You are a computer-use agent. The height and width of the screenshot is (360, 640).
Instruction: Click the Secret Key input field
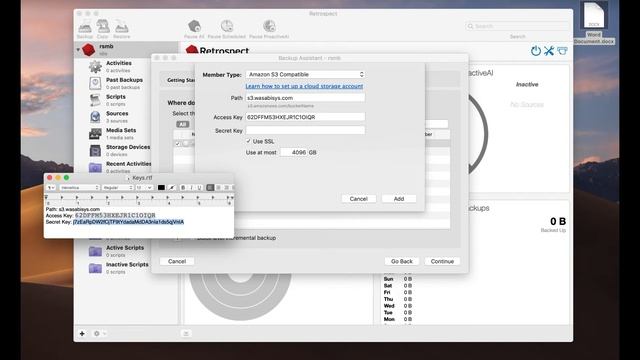coord(305,131)
